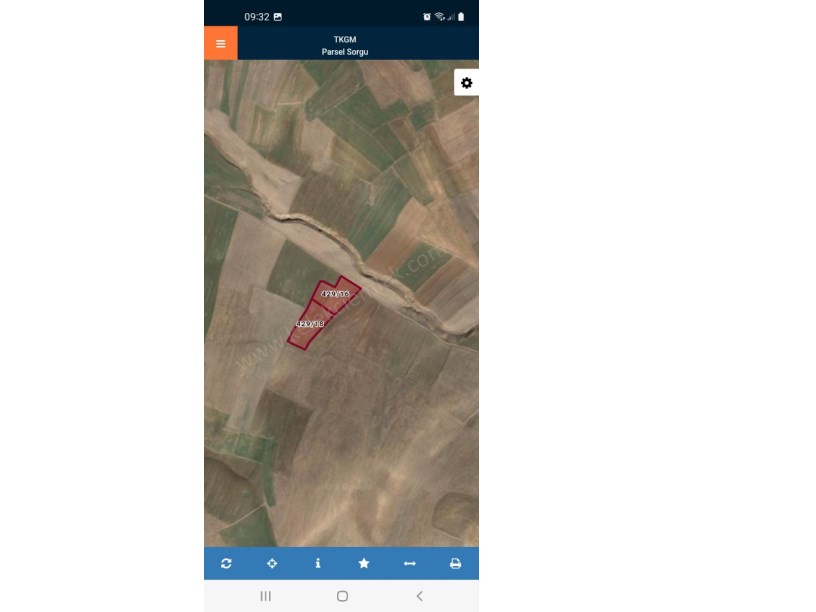Tap the Android home button

tap(342, 596)
